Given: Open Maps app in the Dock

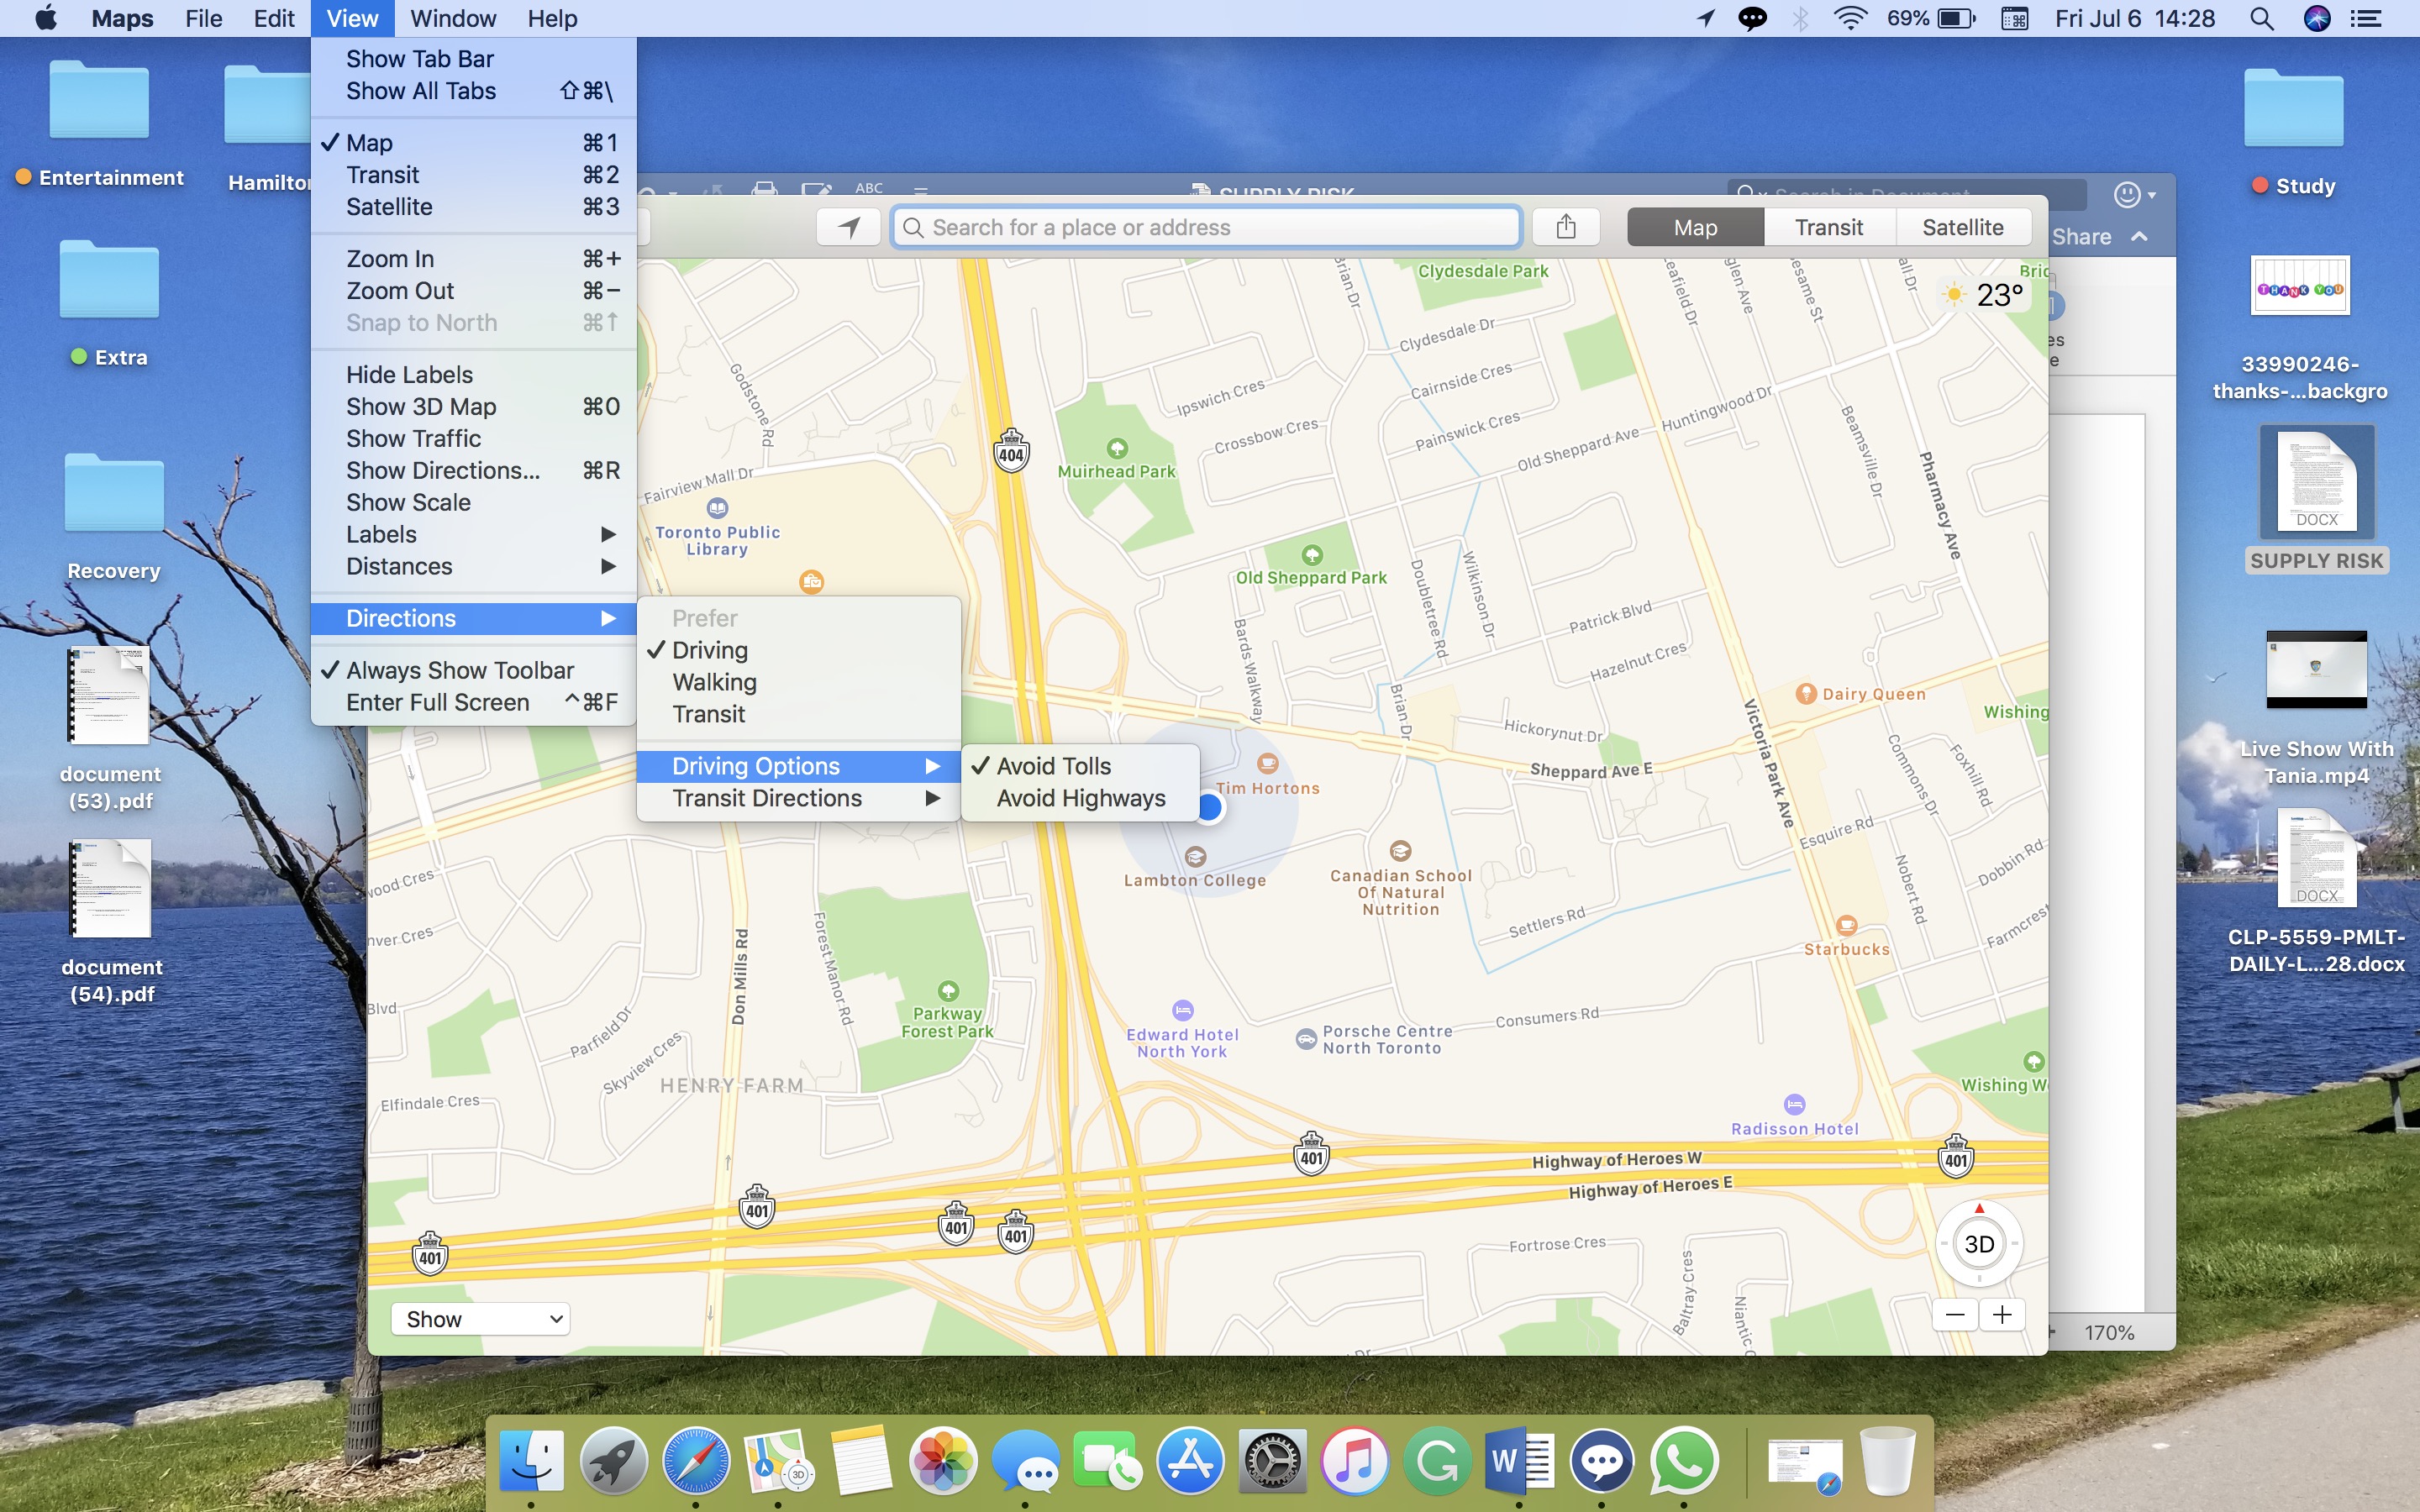Looking at the screenshot, I should 778,1460.
